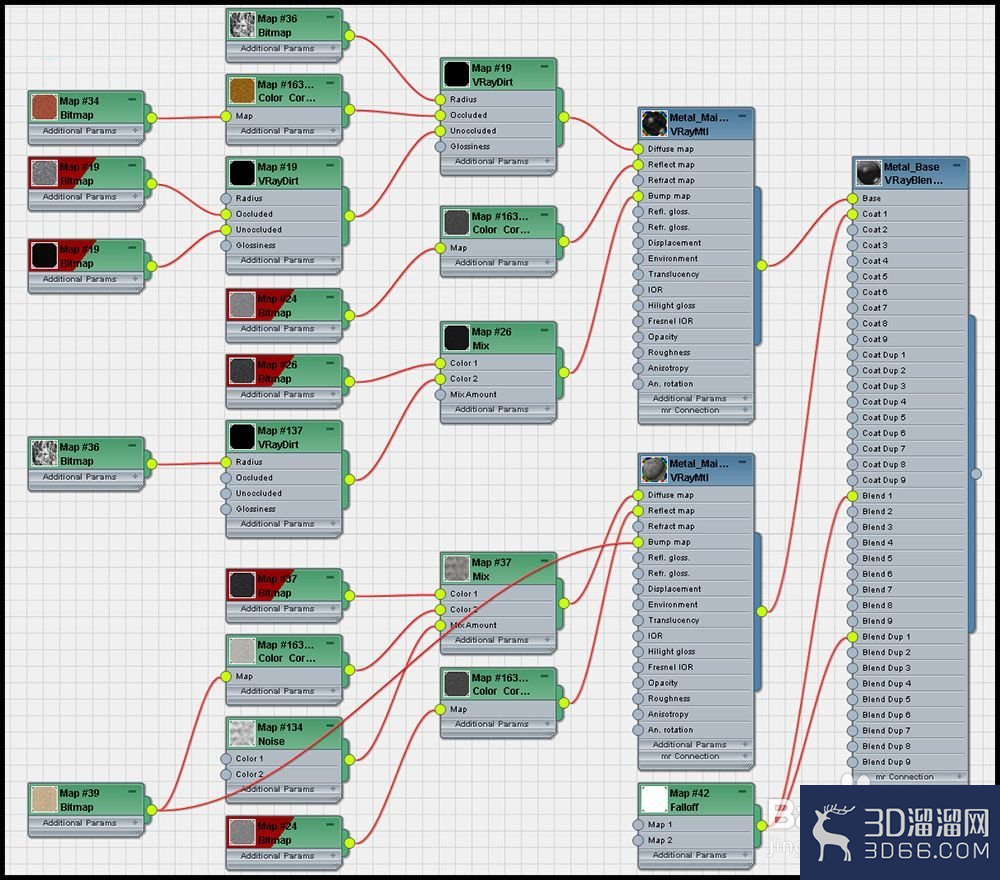Collapse the Map #26 Mix node
This screenshot has height=880, width=1000.
[545, 331]
